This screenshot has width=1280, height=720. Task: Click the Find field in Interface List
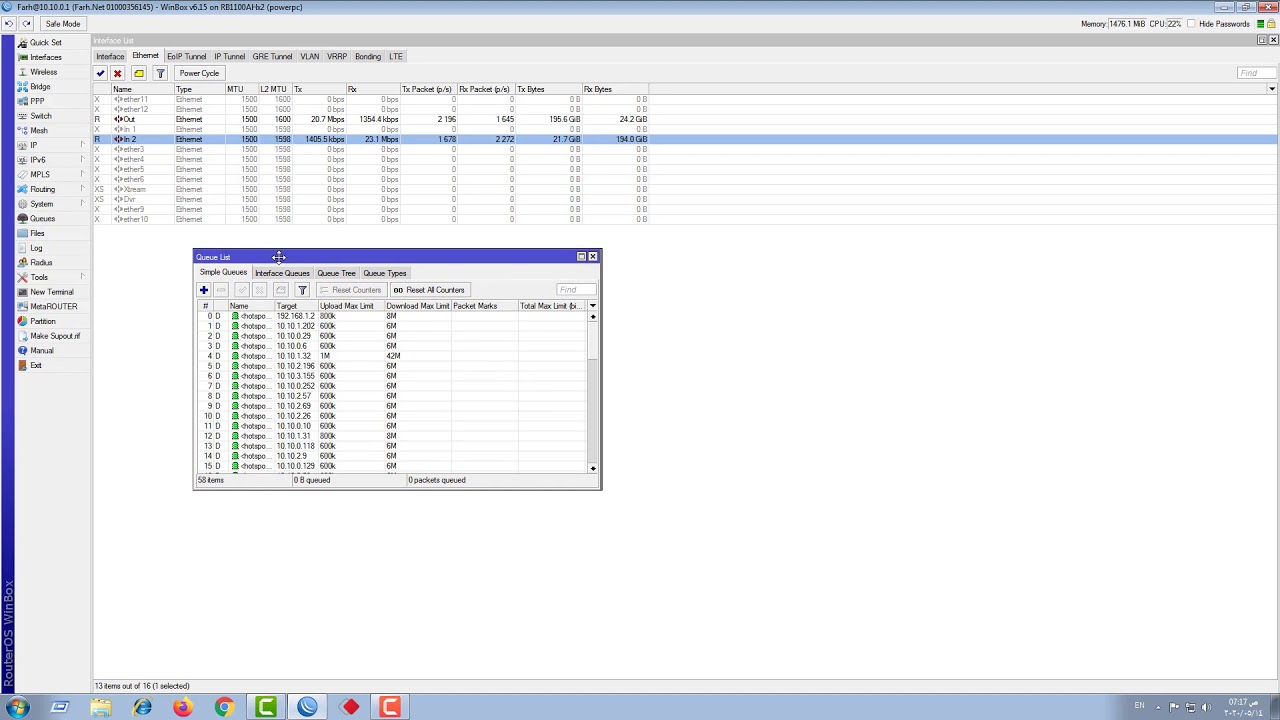point(1256,73)
